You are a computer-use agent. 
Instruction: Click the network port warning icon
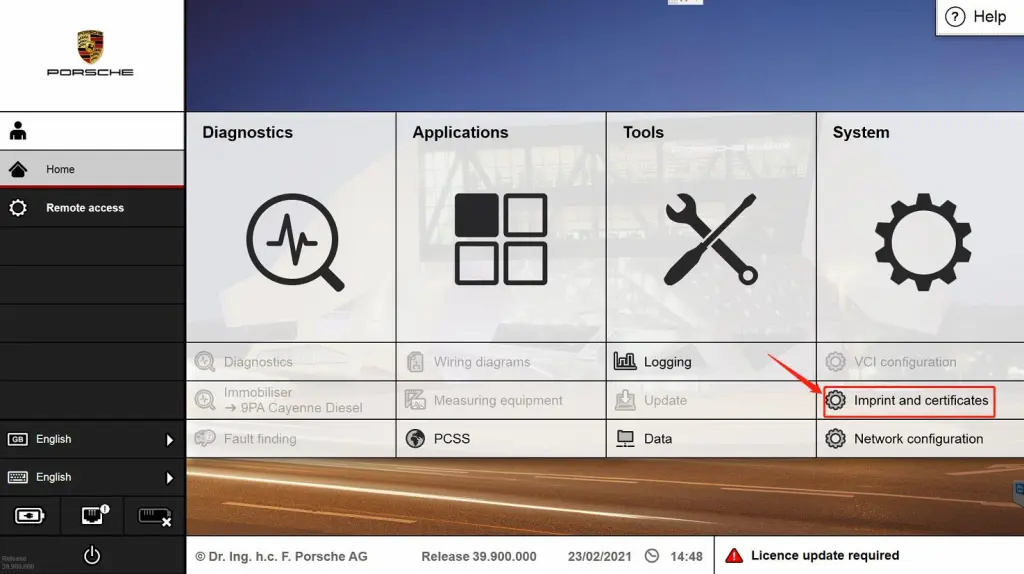tap(92, 516)
